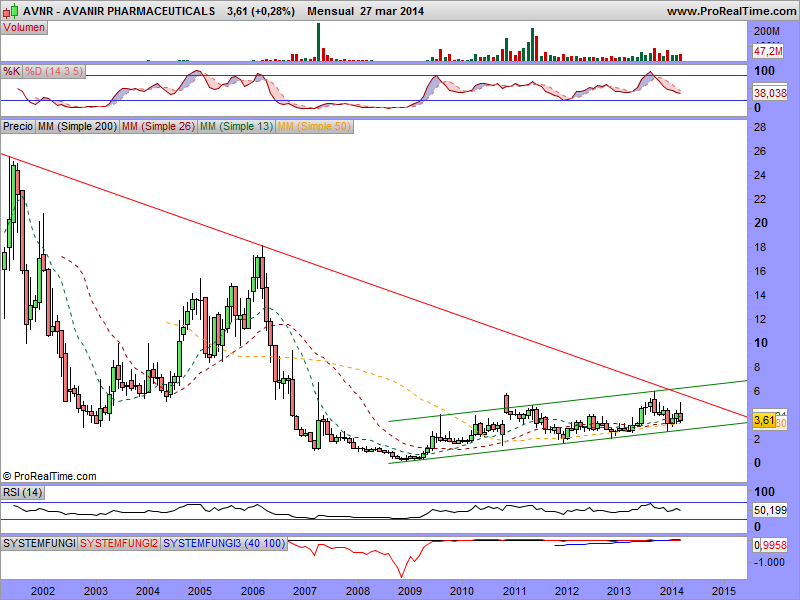Click the 20 price axis label
800x600 pixels.
click(x=761, y=223)
